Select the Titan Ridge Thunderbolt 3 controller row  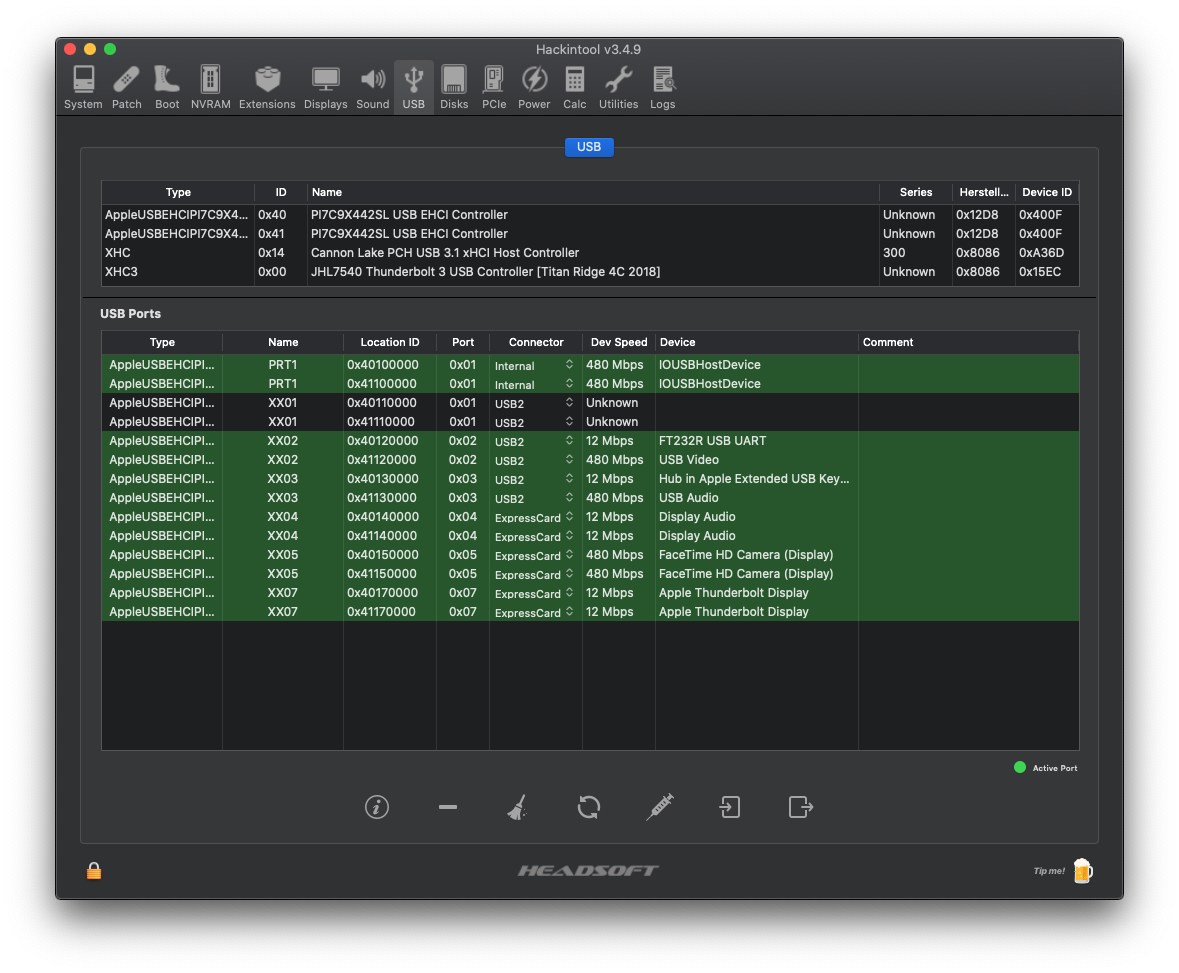(x=485, y=272)
